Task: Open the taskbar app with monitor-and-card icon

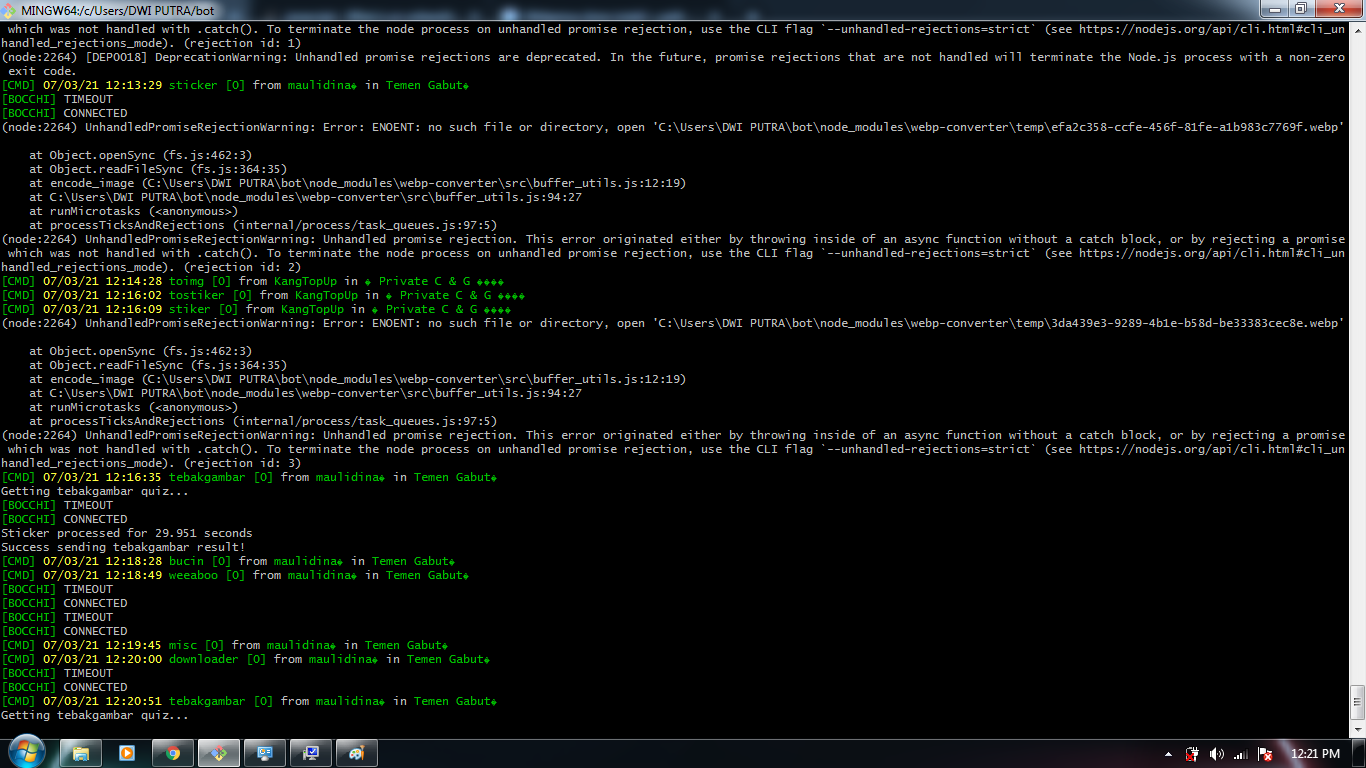Action: click(x=265, y=753)
